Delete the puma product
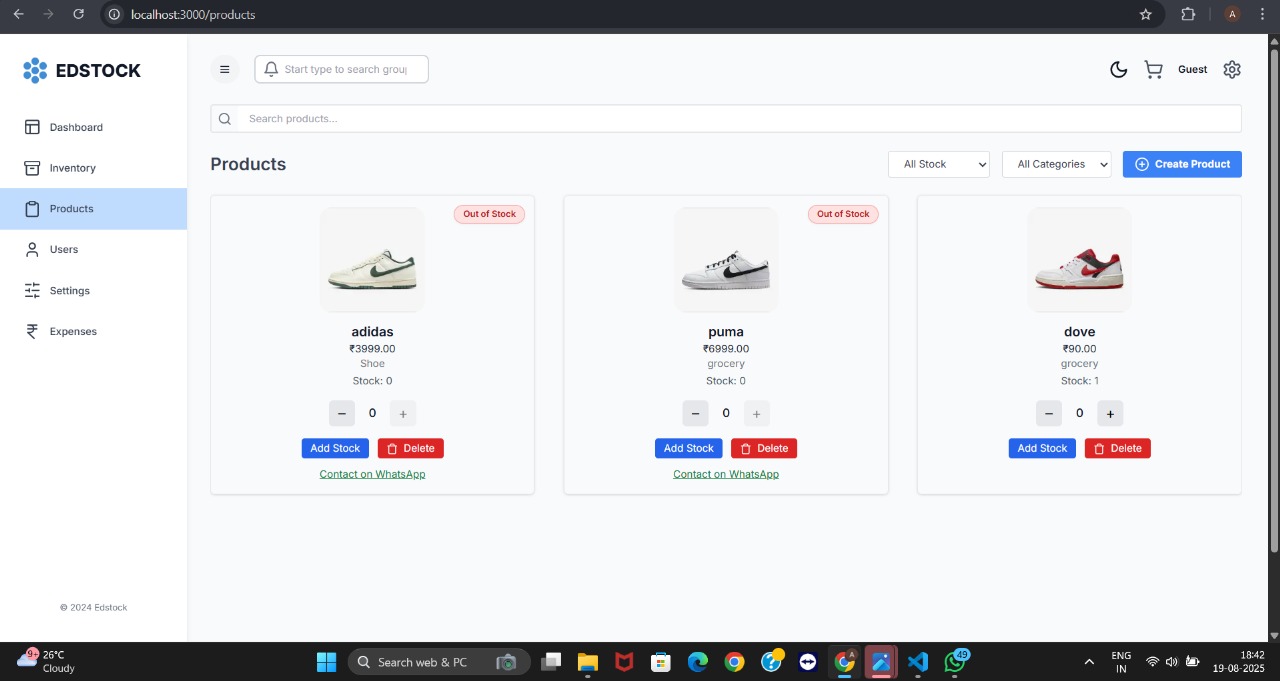 pyautogui.click(x=764, y=448)
